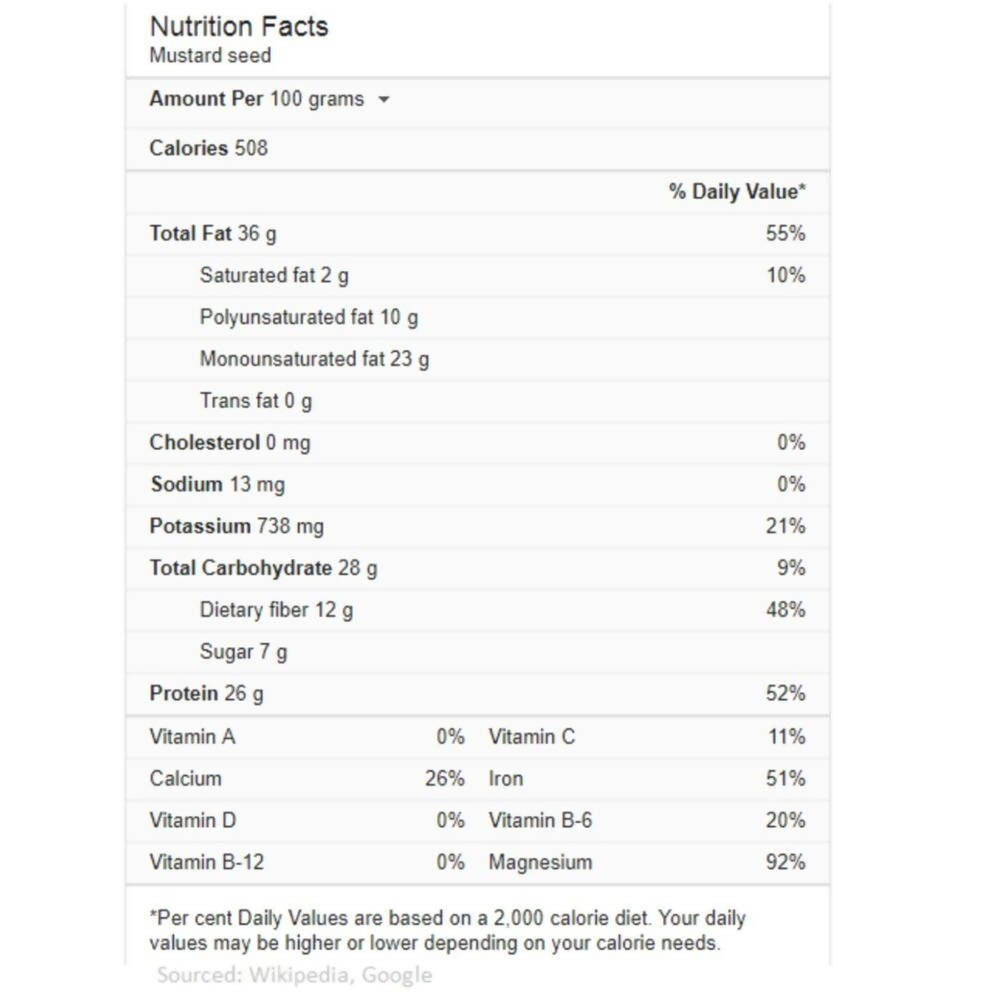Click the Calories 508 row

tap(209, 148)
